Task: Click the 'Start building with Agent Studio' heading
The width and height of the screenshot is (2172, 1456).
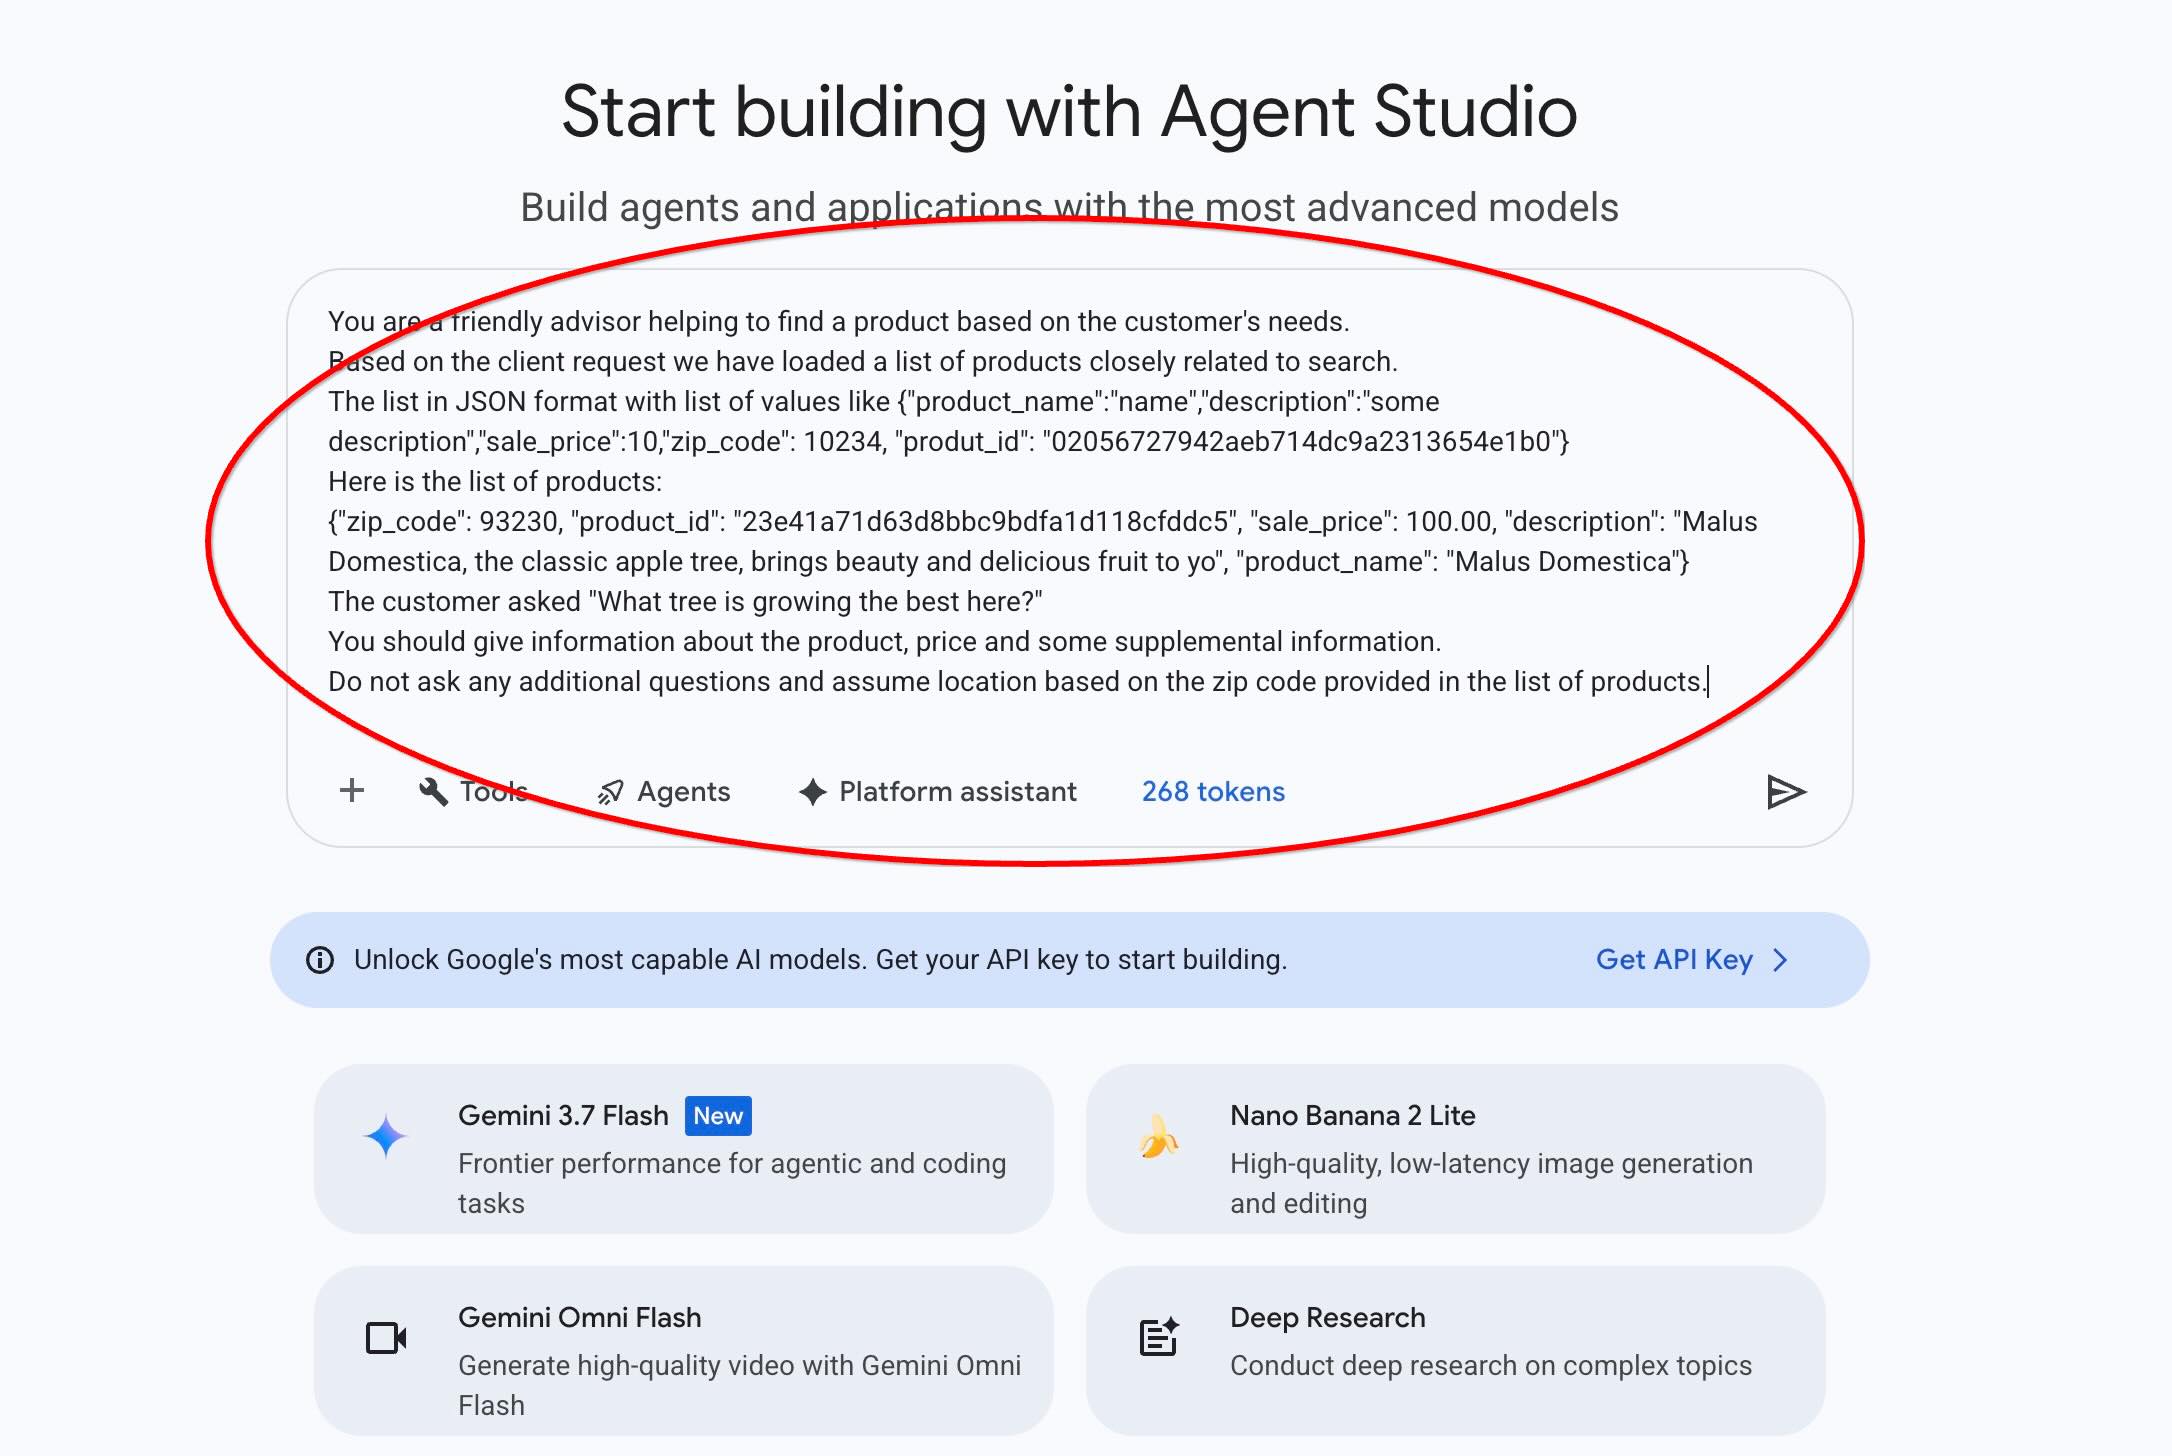Action: 1069,112
